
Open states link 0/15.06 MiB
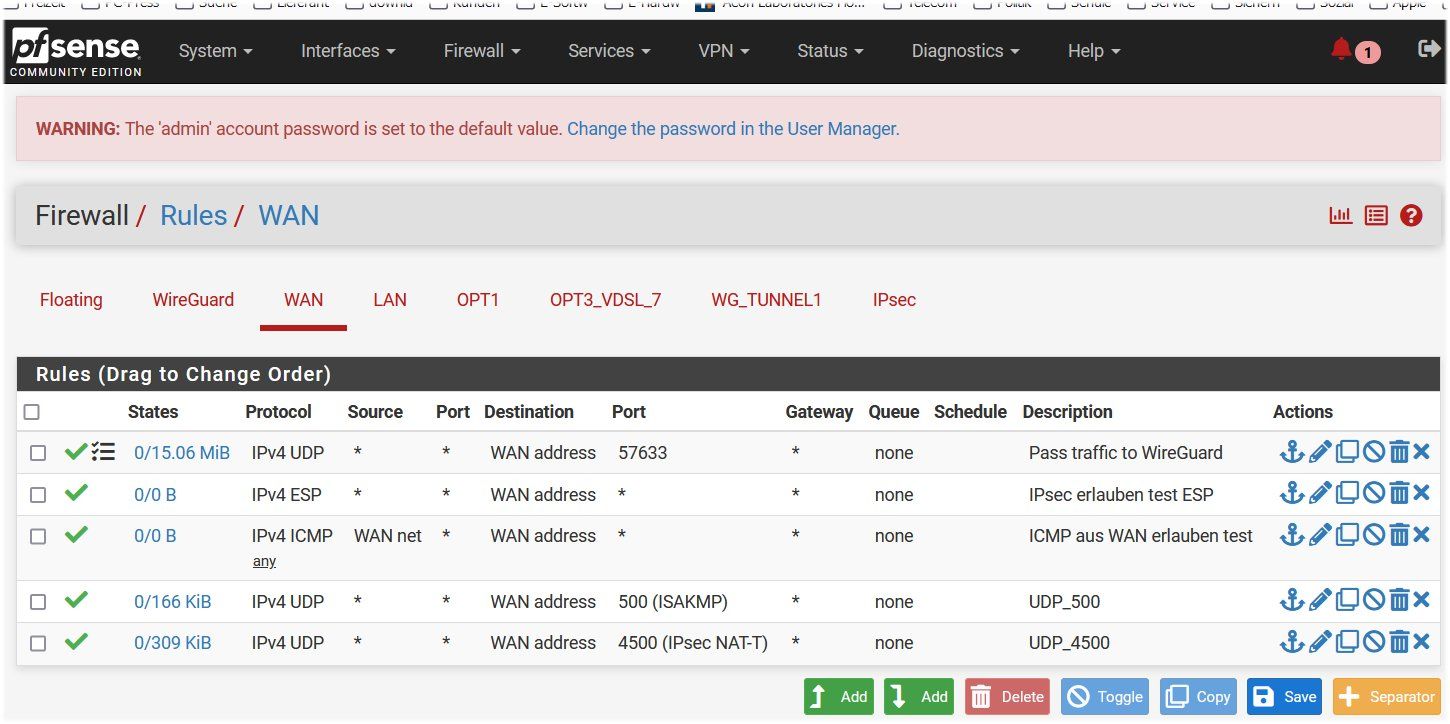tap(182, 453)
